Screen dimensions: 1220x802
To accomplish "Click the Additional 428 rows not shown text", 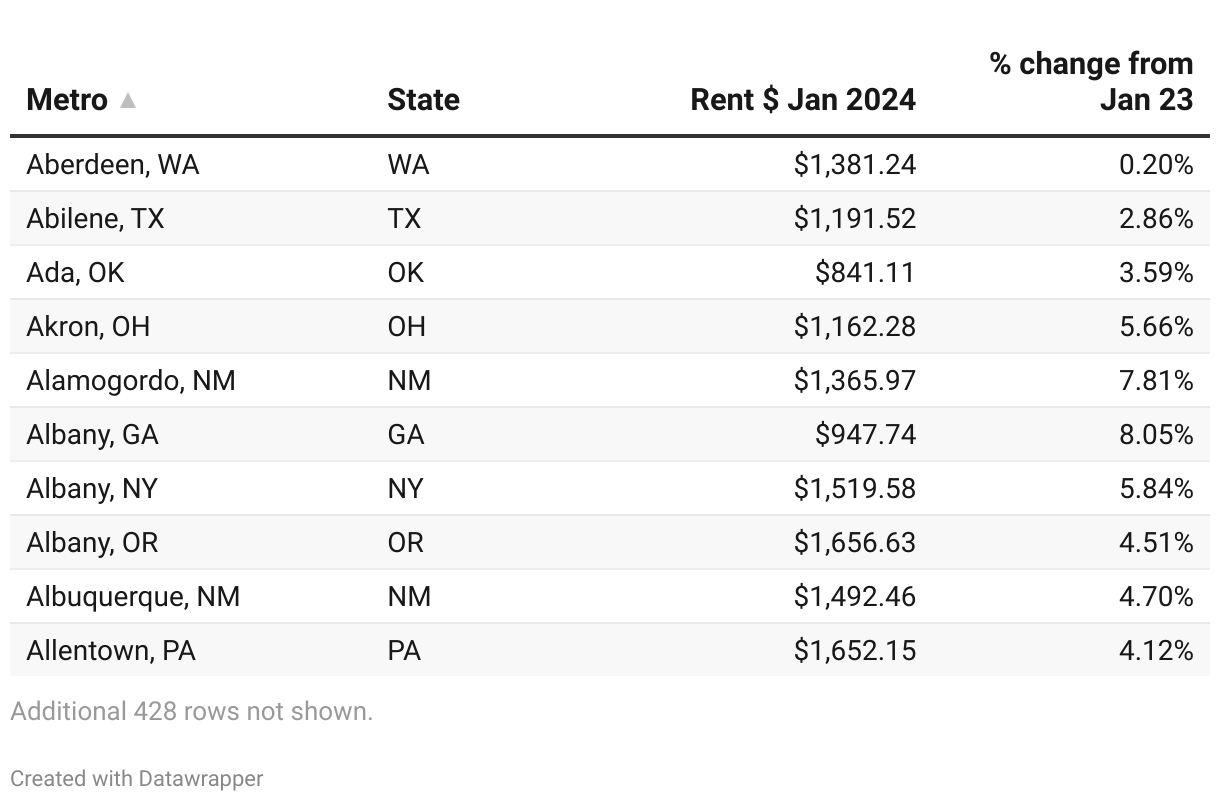I will pos(191,711).
